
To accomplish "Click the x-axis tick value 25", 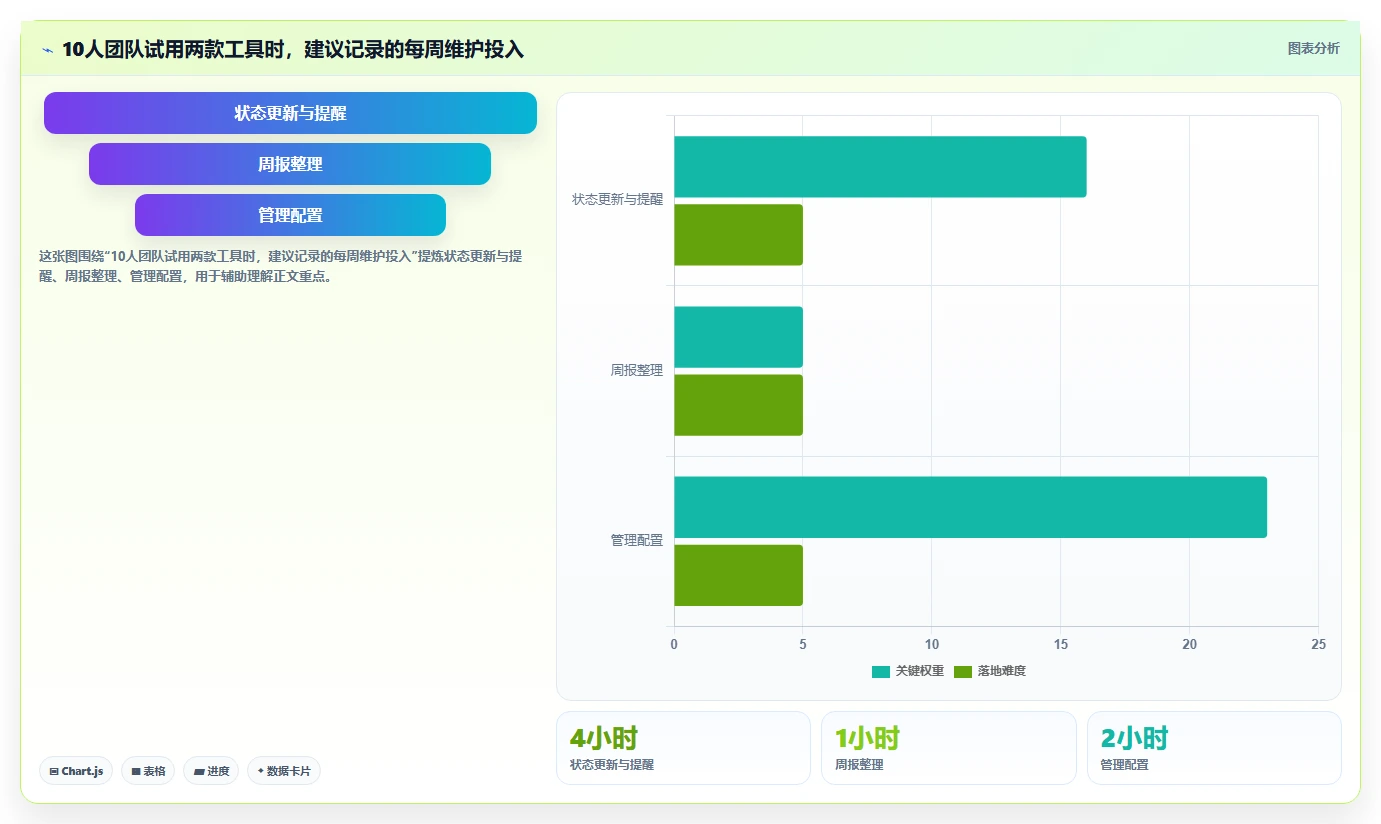I will (1318, 645).
